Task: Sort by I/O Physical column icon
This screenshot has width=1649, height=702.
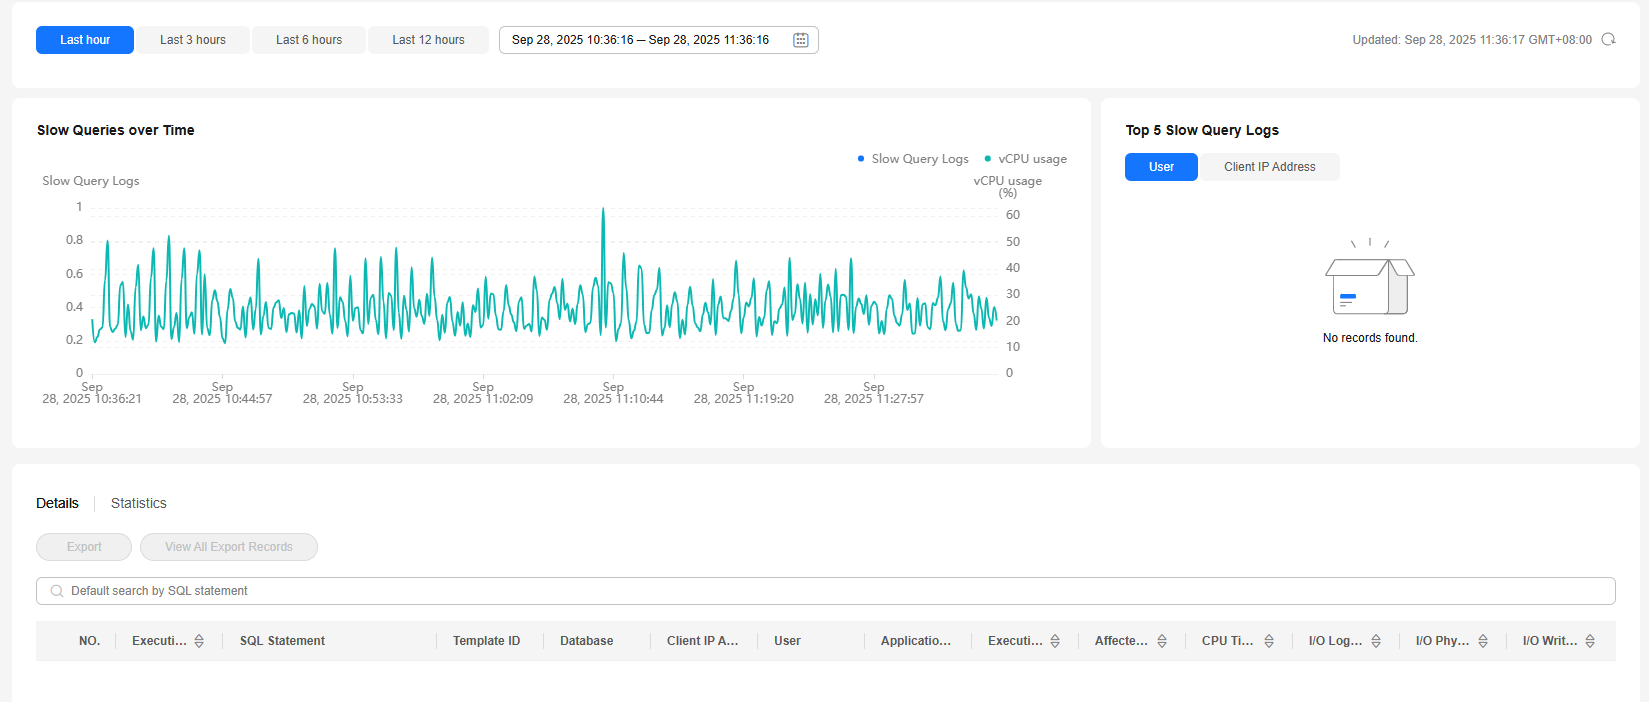Action: [1483, 641]
